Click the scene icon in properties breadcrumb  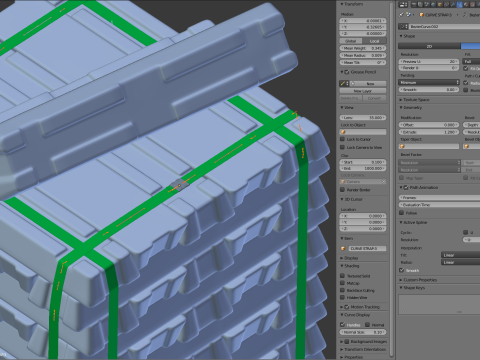pyautogui.click(x=409, y=15)
